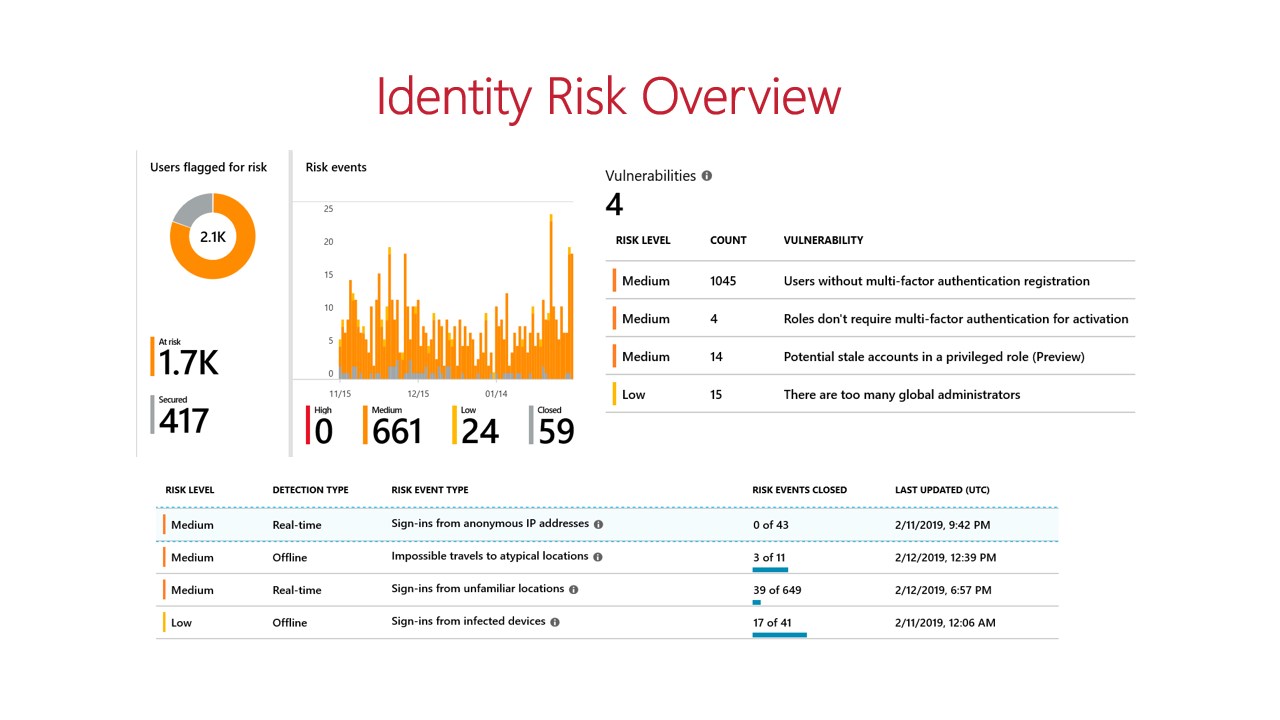Click date 2/11/2019, 12:06 AM
The height and width of the screenshot is (720, 1280).
945,623
